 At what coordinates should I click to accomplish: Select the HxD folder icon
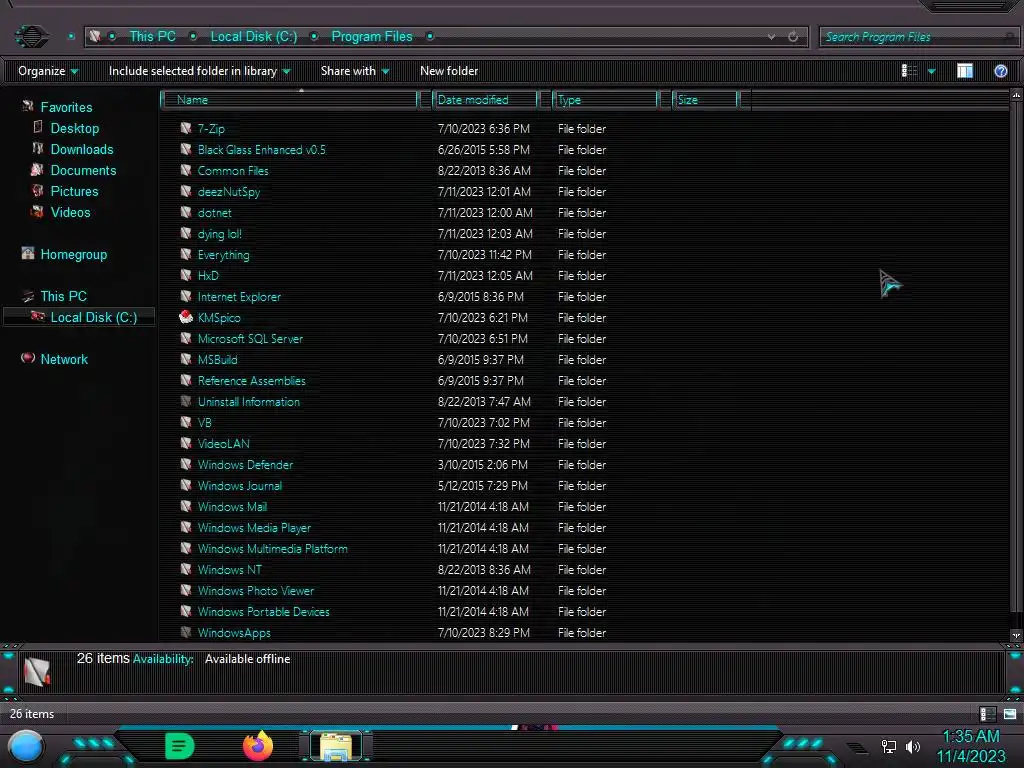click(186, 275)
